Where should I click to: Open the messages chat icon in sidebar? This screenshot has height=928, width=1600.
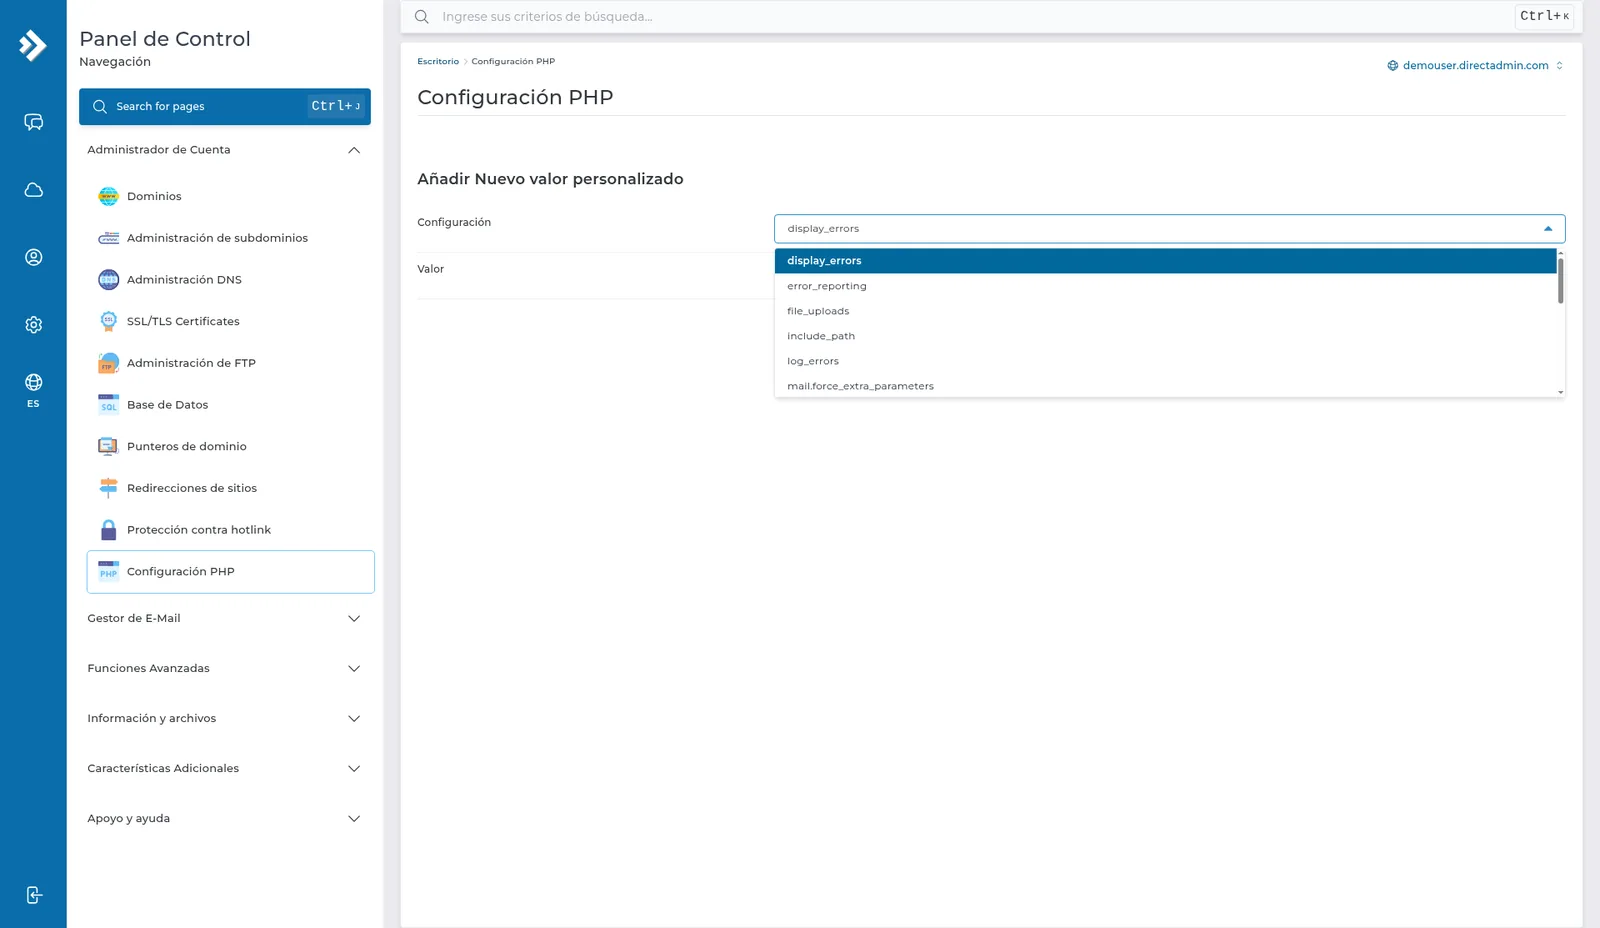33,122
